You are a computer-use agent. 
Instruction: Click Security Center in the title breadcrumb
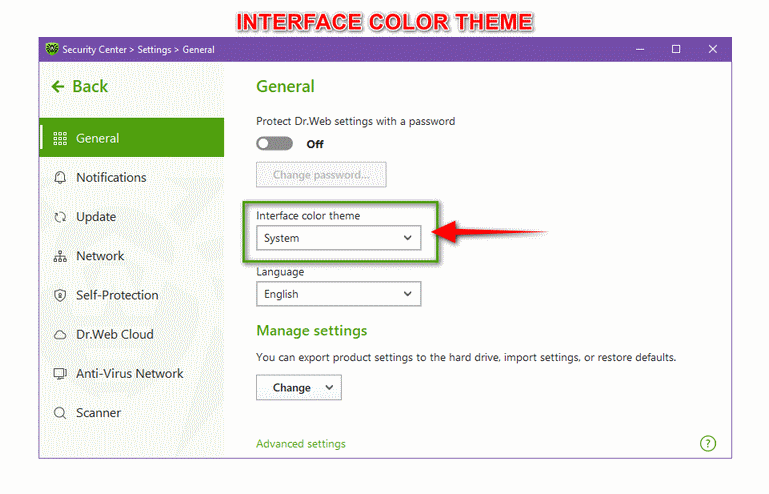(94, 50)
